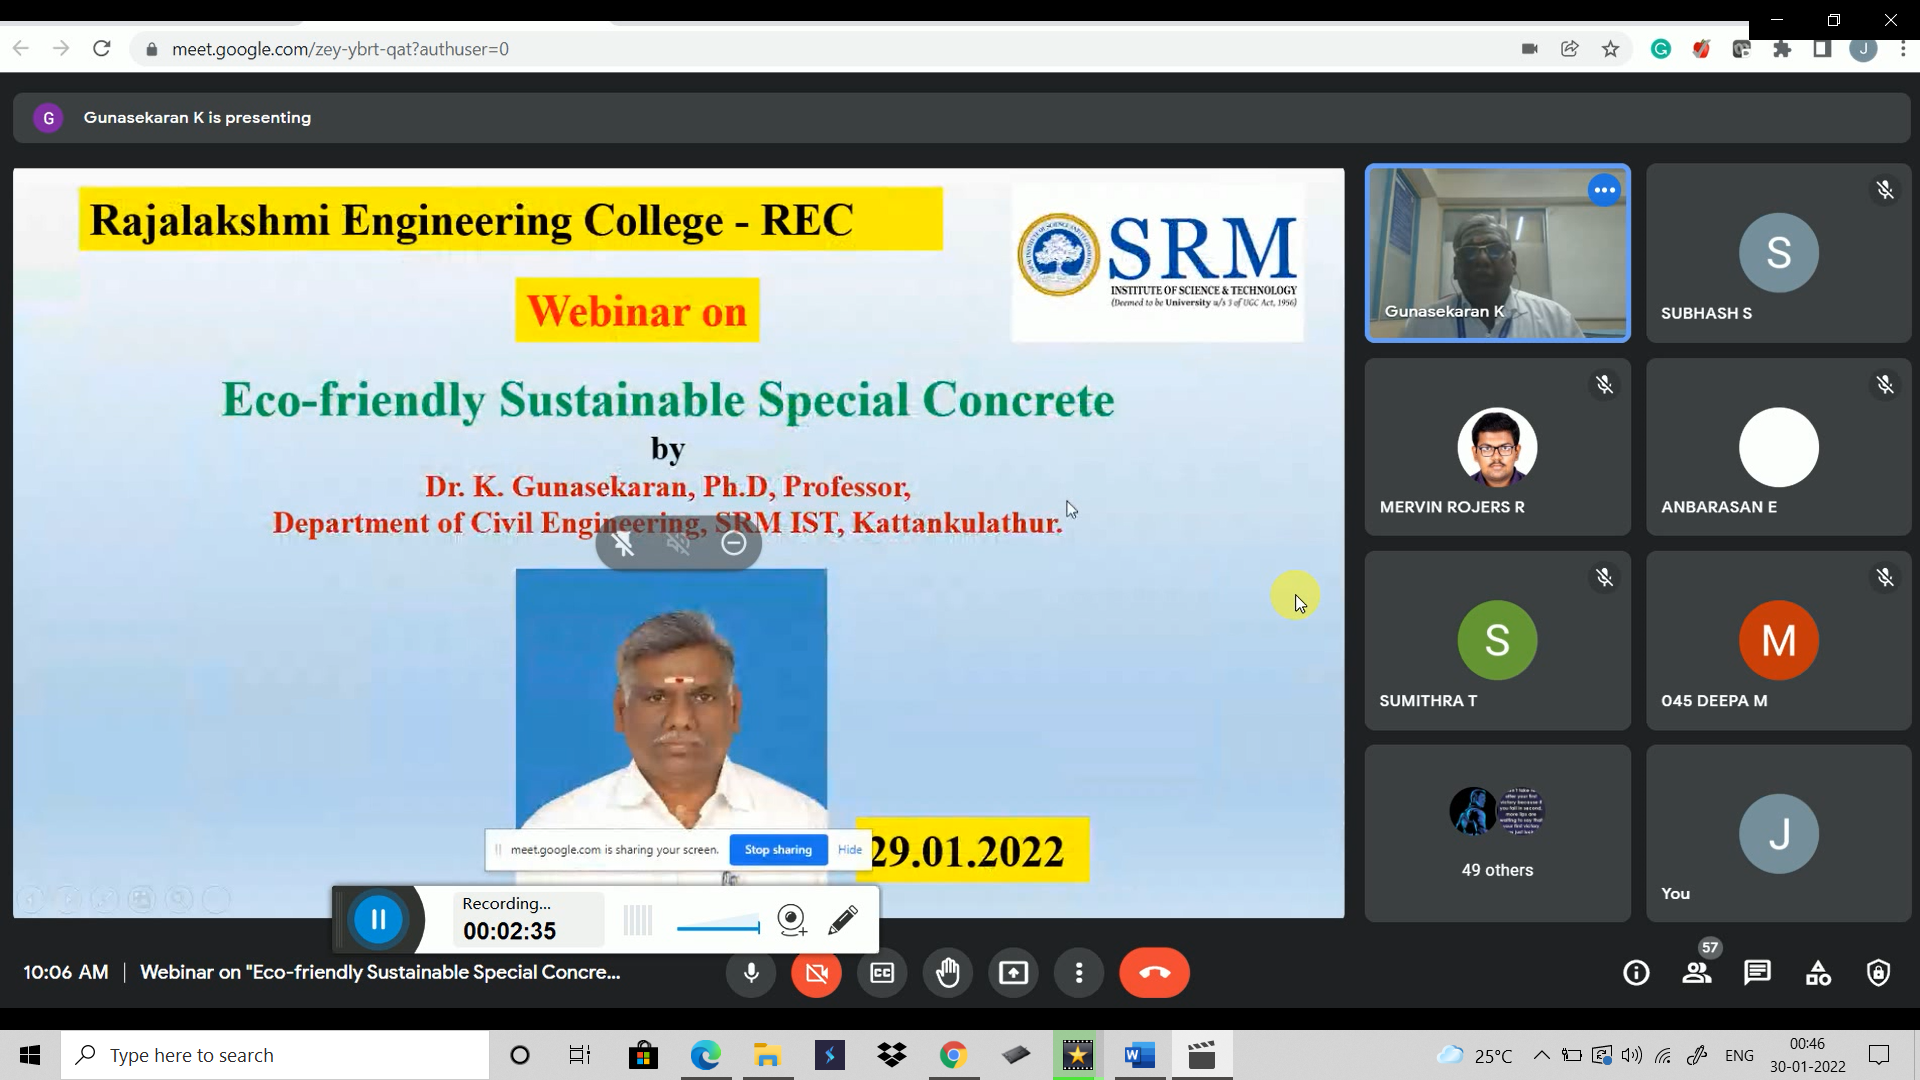
Task: Select MERVIN ROJERS R participant tile
Action: [1497, 447]
